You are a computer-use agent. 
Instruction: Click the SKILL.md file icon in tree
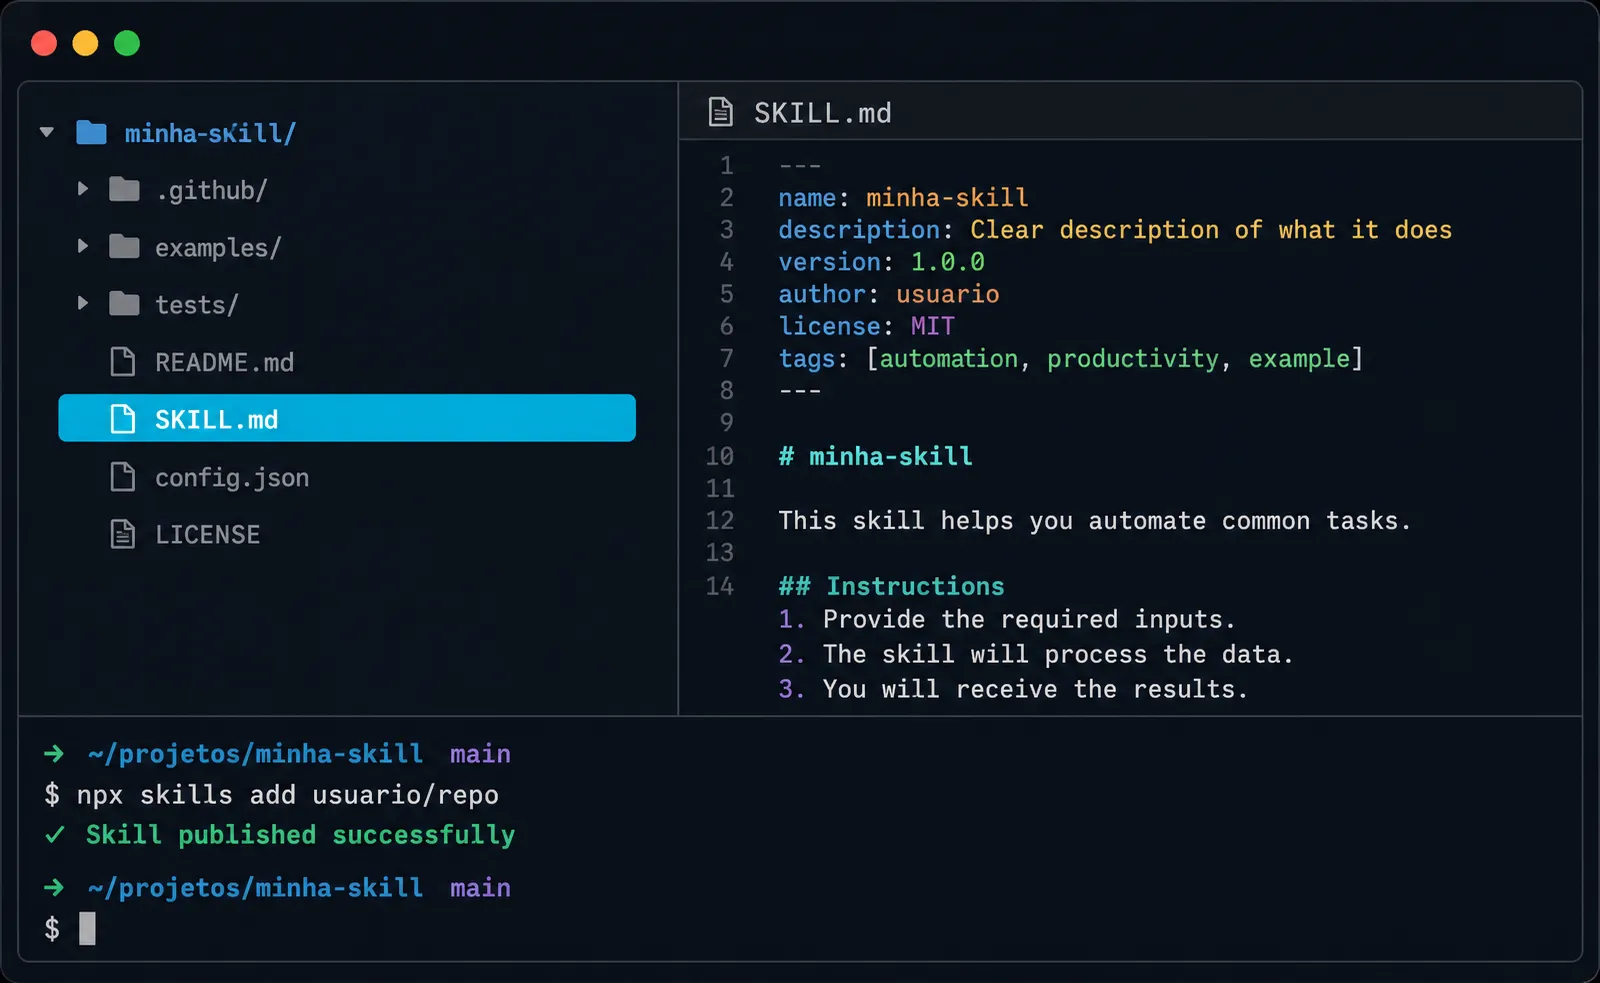(x=122, y=418)
